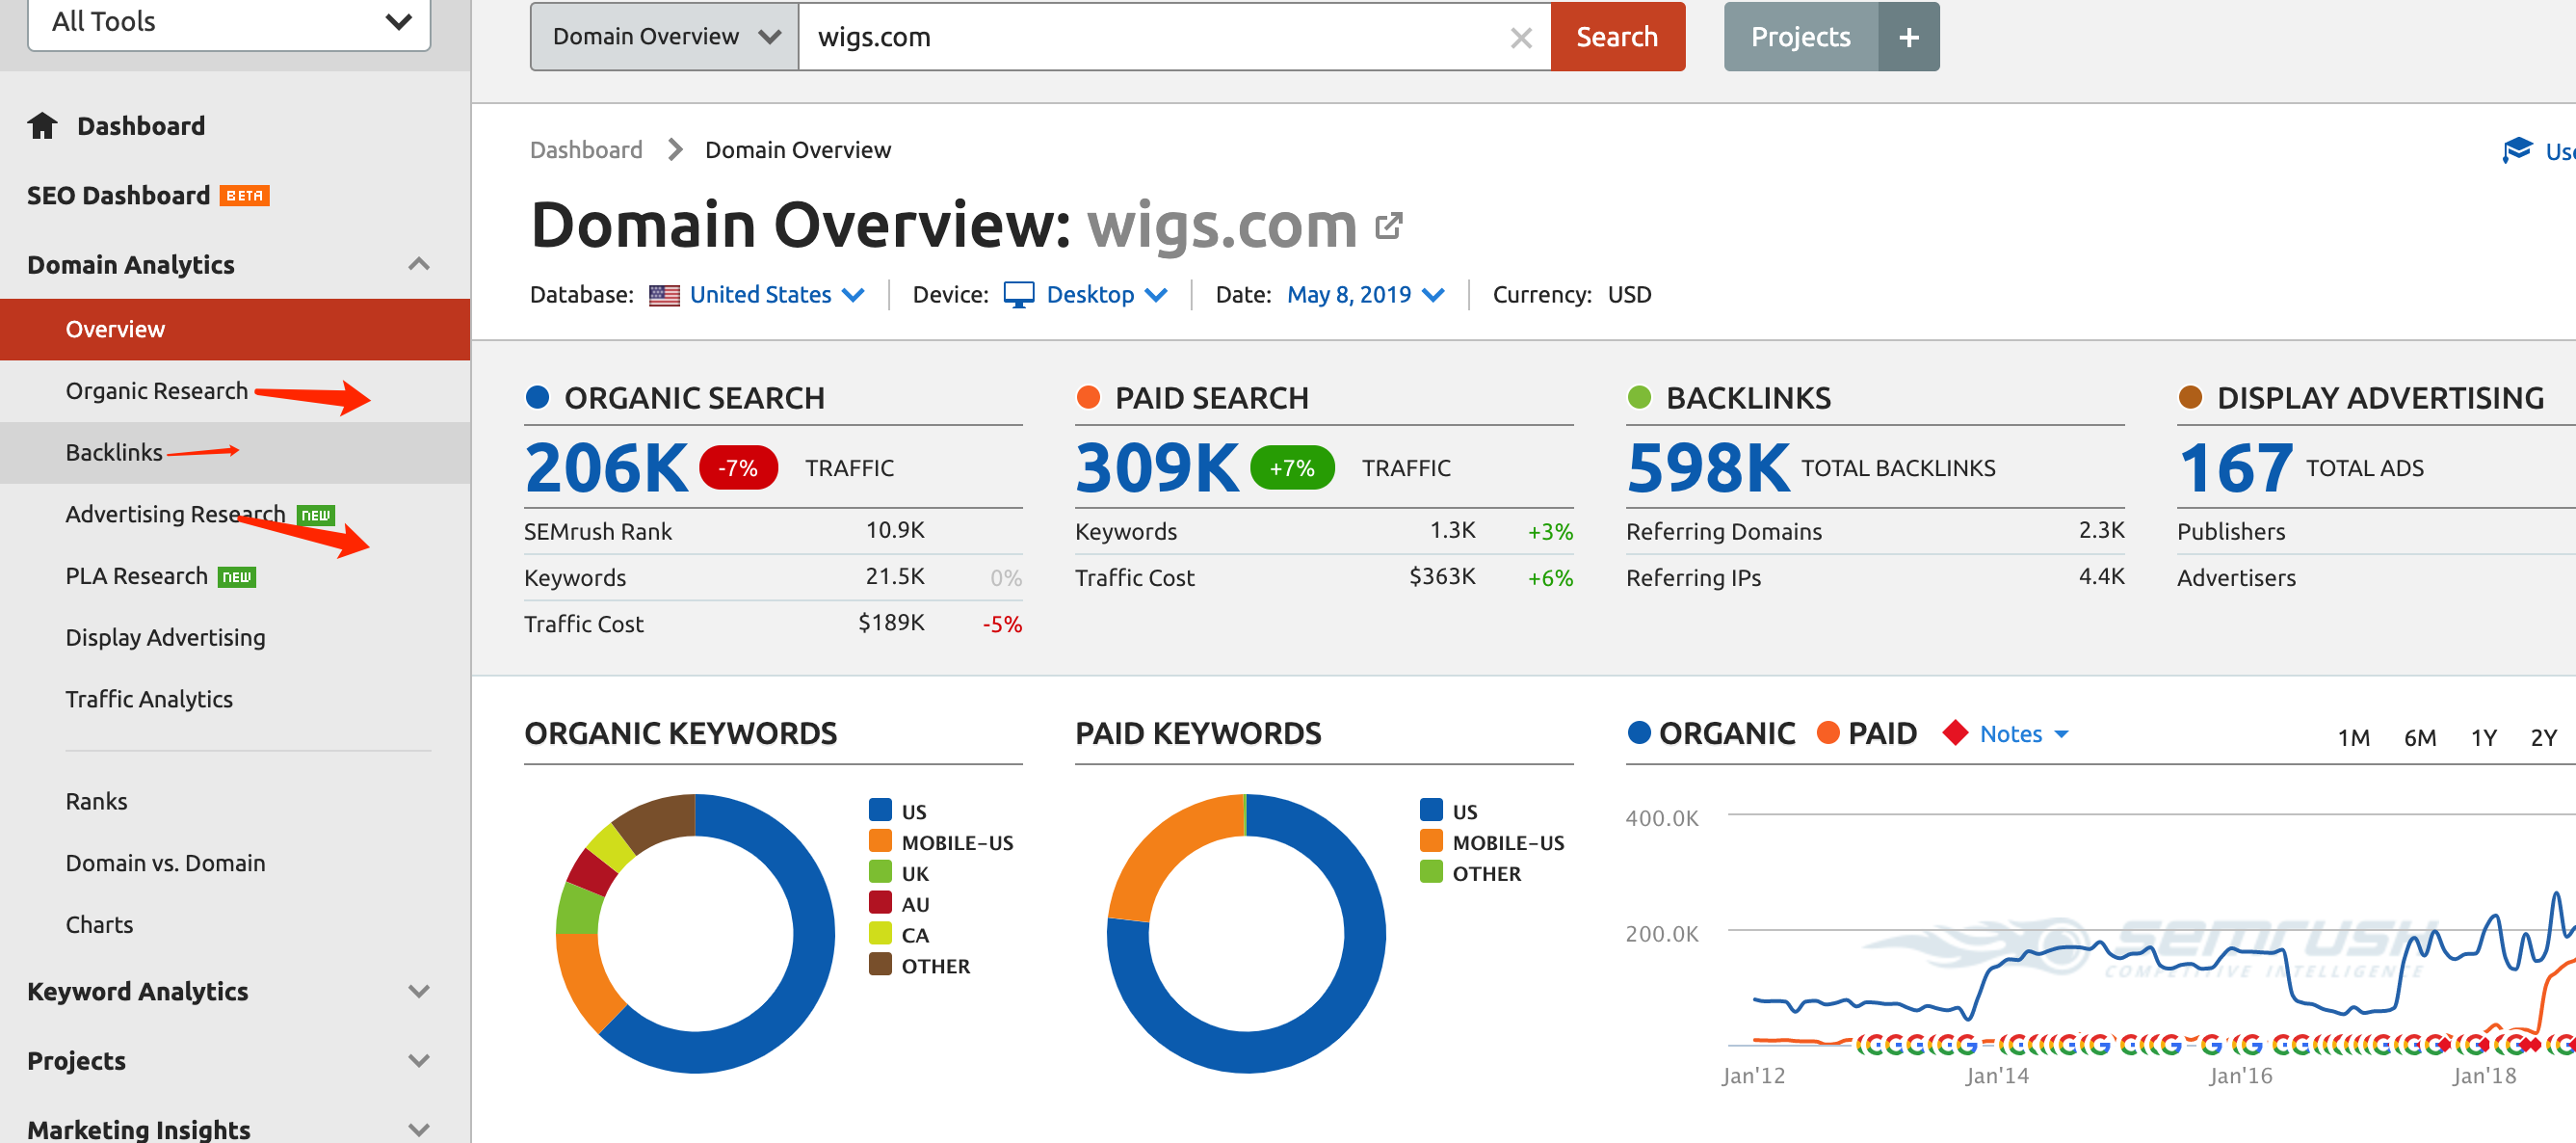Screen dimensions: 2576x1143
Task: Set chart range to 6M
Action: click(x=2420, y=737)
